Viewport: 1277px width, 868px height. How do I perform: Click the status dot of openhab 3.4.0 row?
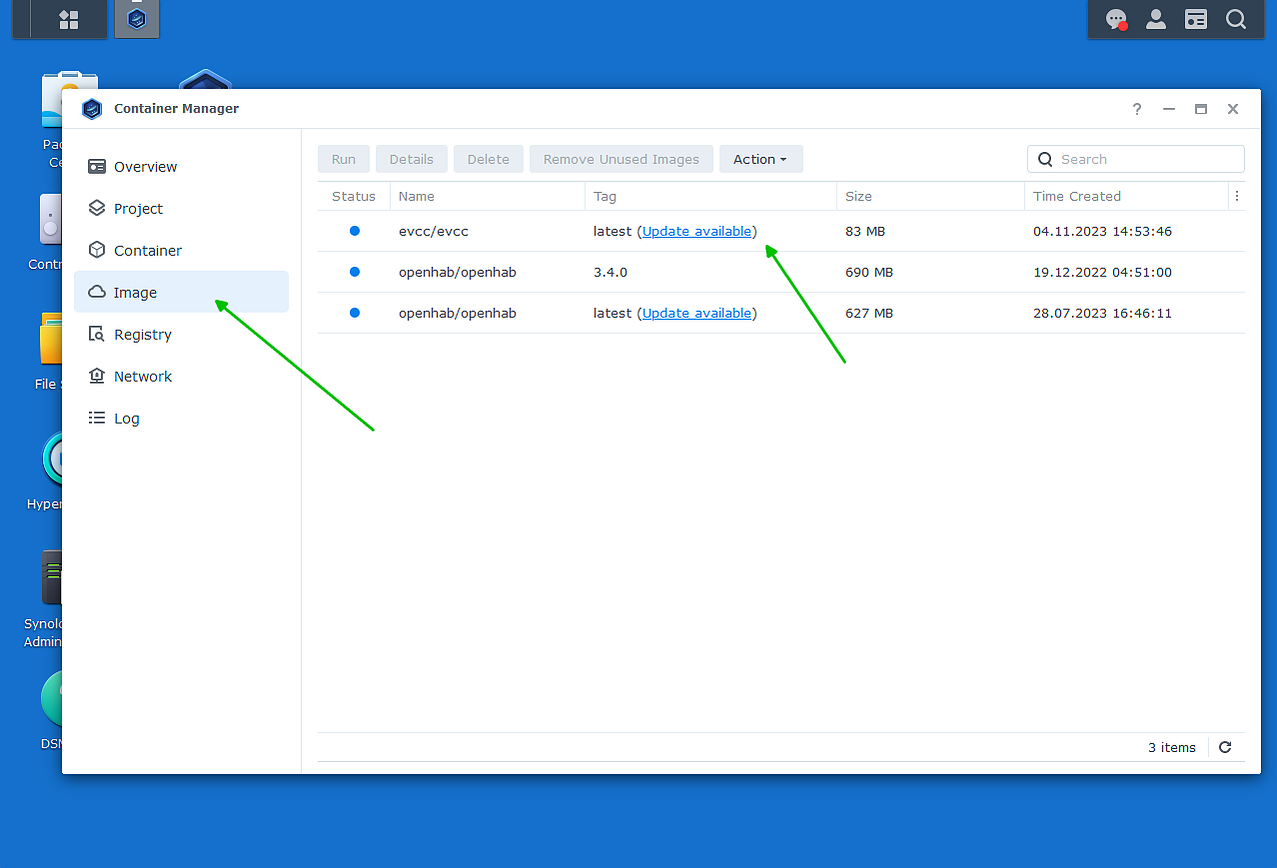click(354, 272)
